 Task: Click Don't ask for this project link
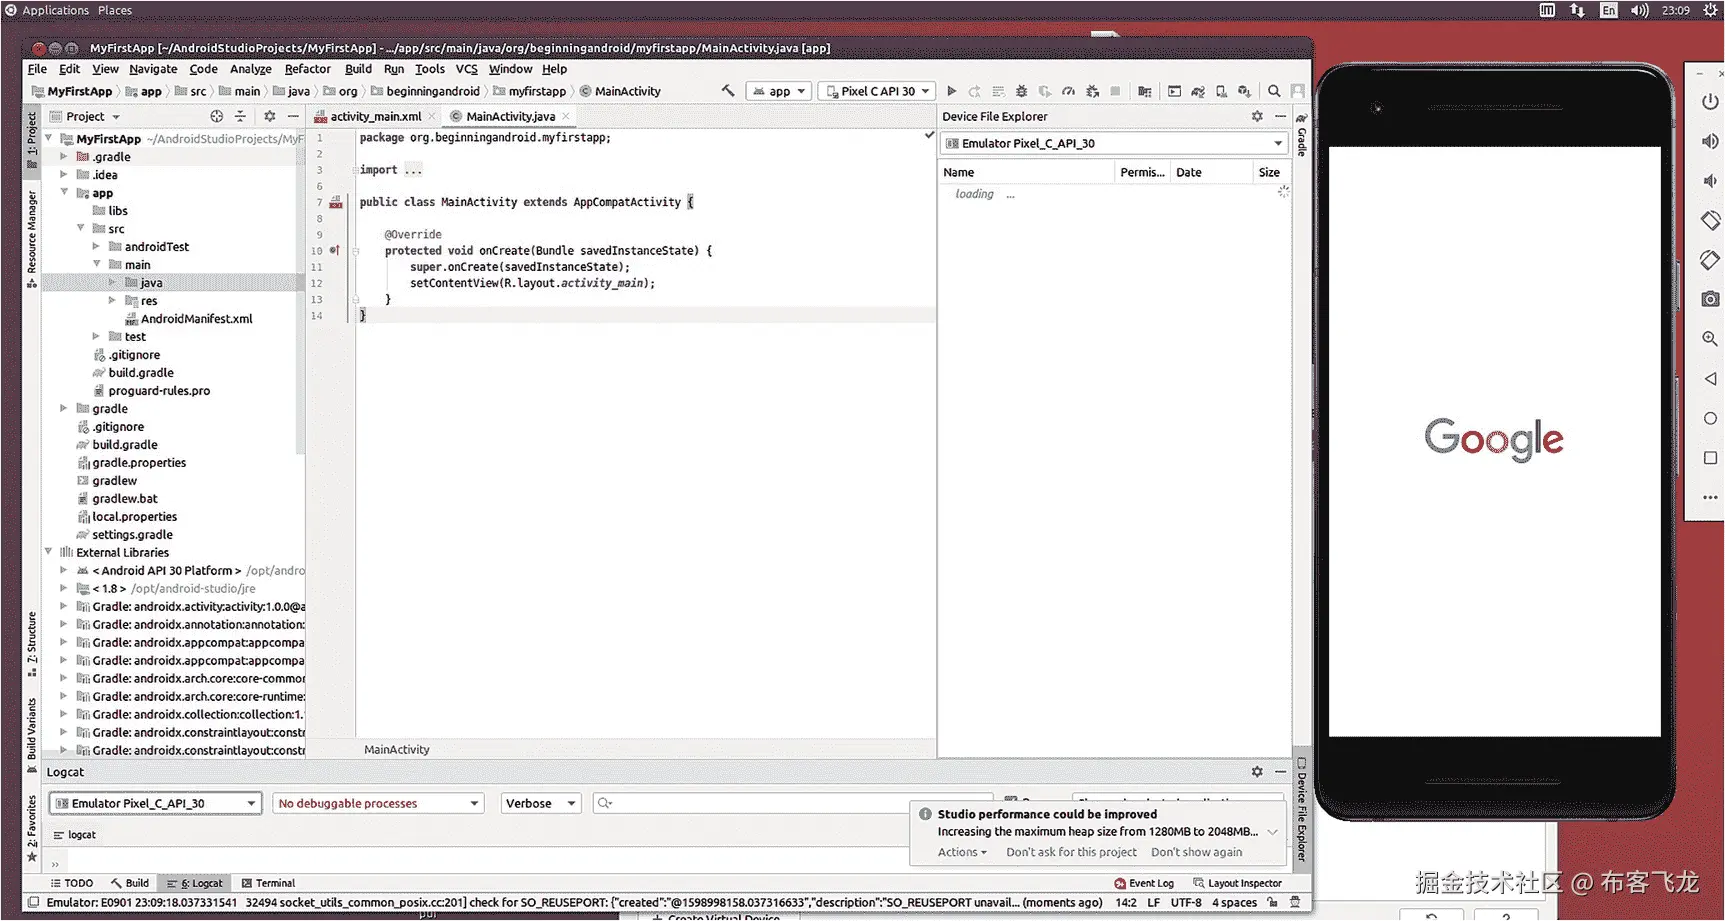click(x=1071, y=852)
